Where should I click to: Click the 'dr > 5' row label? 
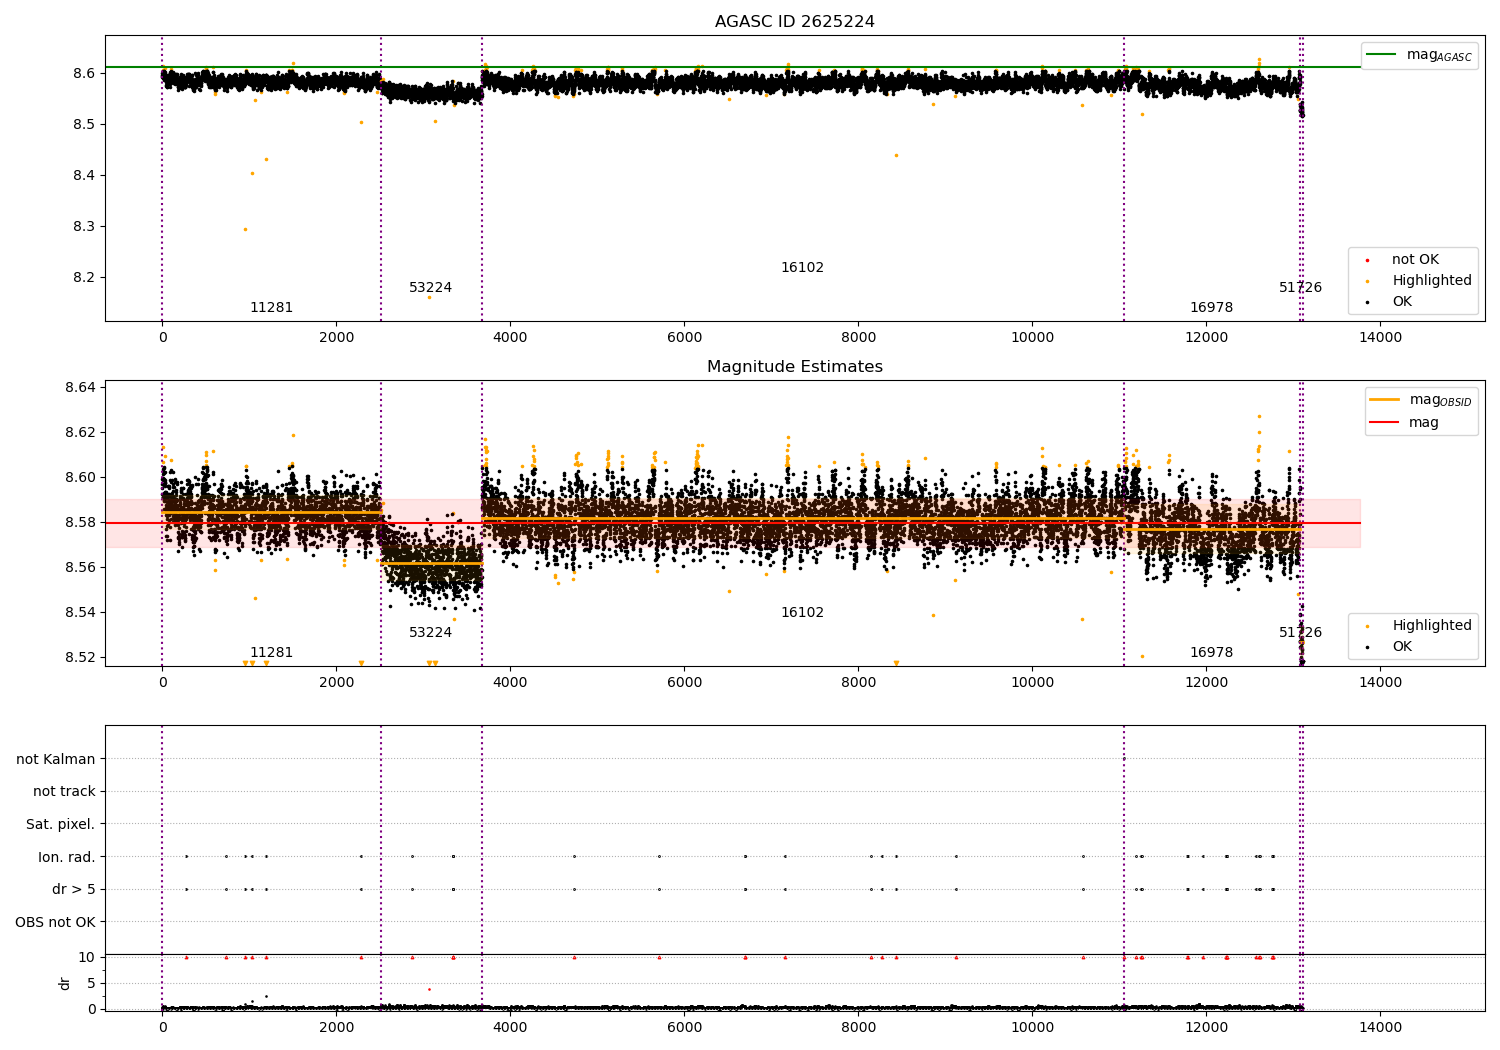[74, 889]
